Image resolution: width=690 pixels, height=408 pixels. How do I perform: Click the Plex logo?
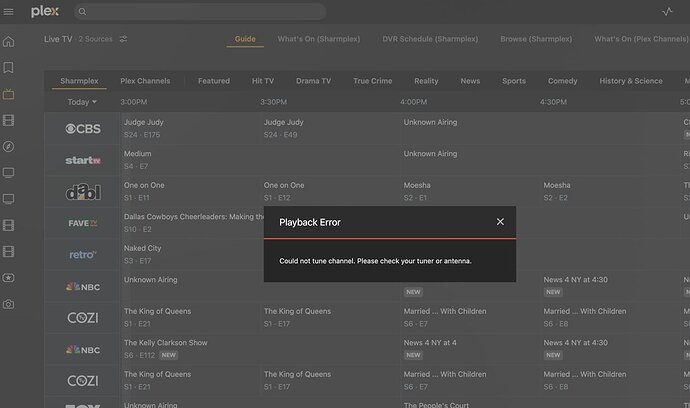click(44, 11)
